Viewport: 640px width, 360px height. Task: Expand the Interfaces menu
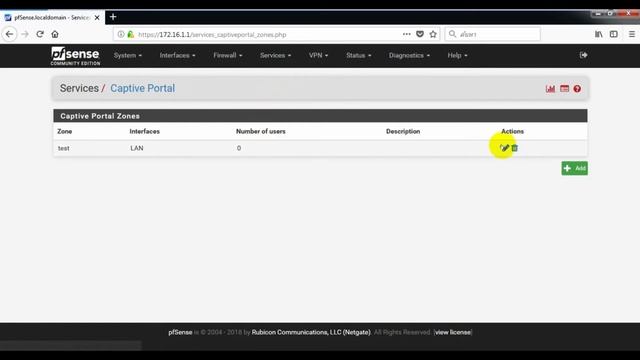coord(177,55)
